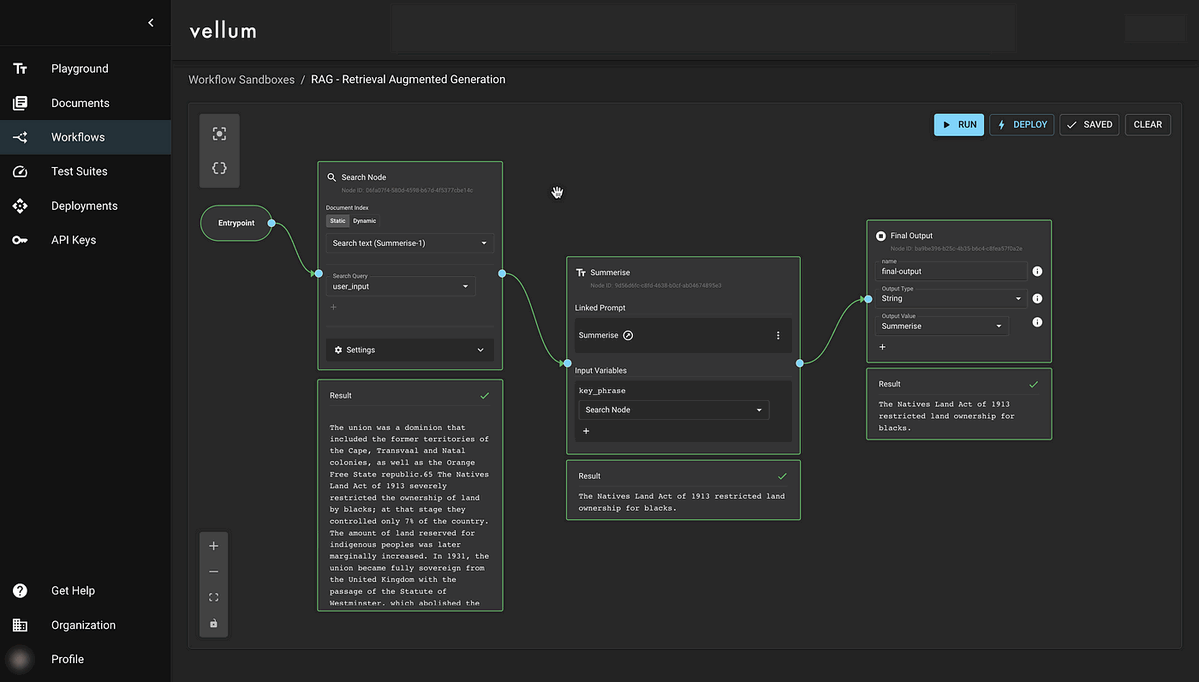
Task: Click the Test Suites gauge icon
Action: coord(20,172)
